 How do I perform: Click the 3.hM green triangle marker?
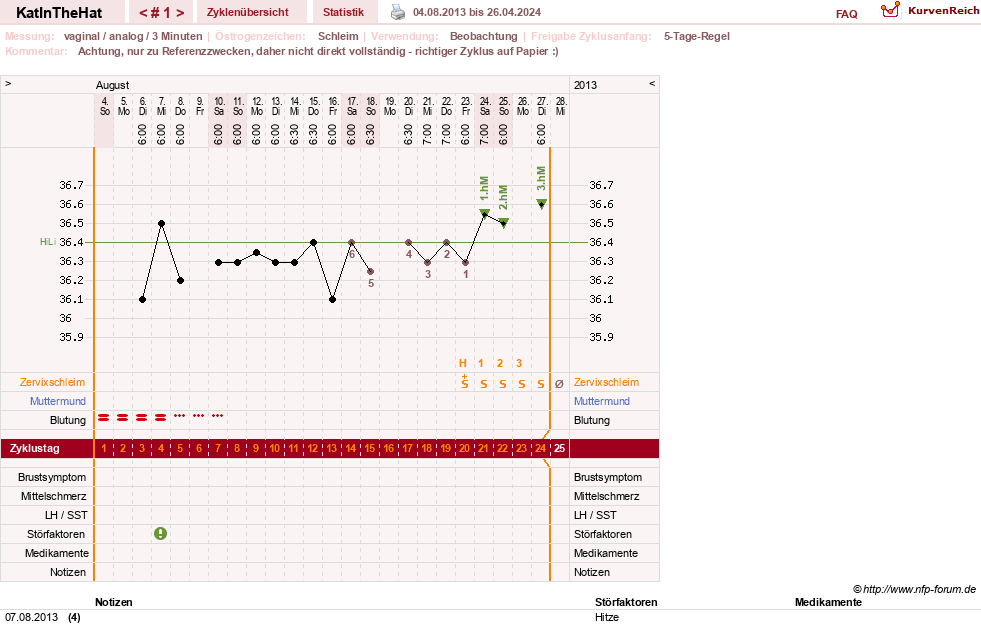tap(542, 203)
